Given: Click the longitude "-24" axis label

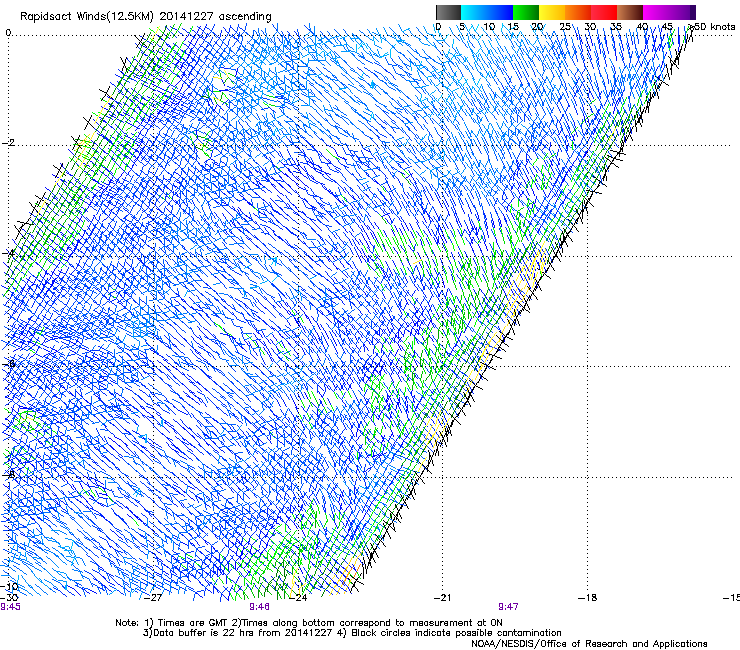Looking at the screenshot, I should pos(298,598).
